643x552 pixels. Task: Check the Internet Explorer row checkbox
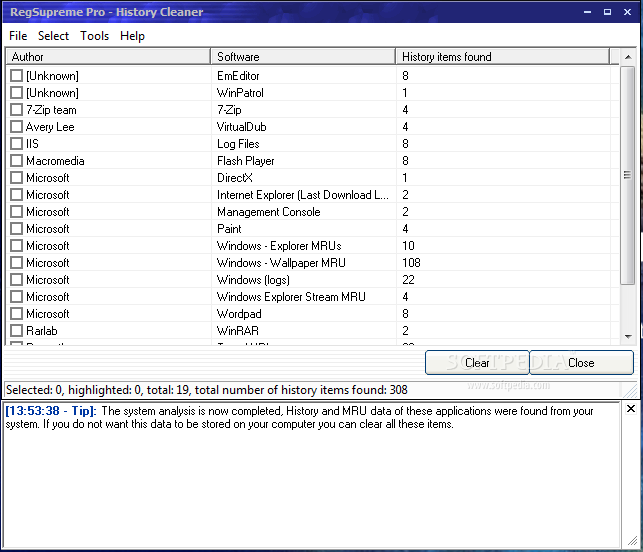(16, 195)
